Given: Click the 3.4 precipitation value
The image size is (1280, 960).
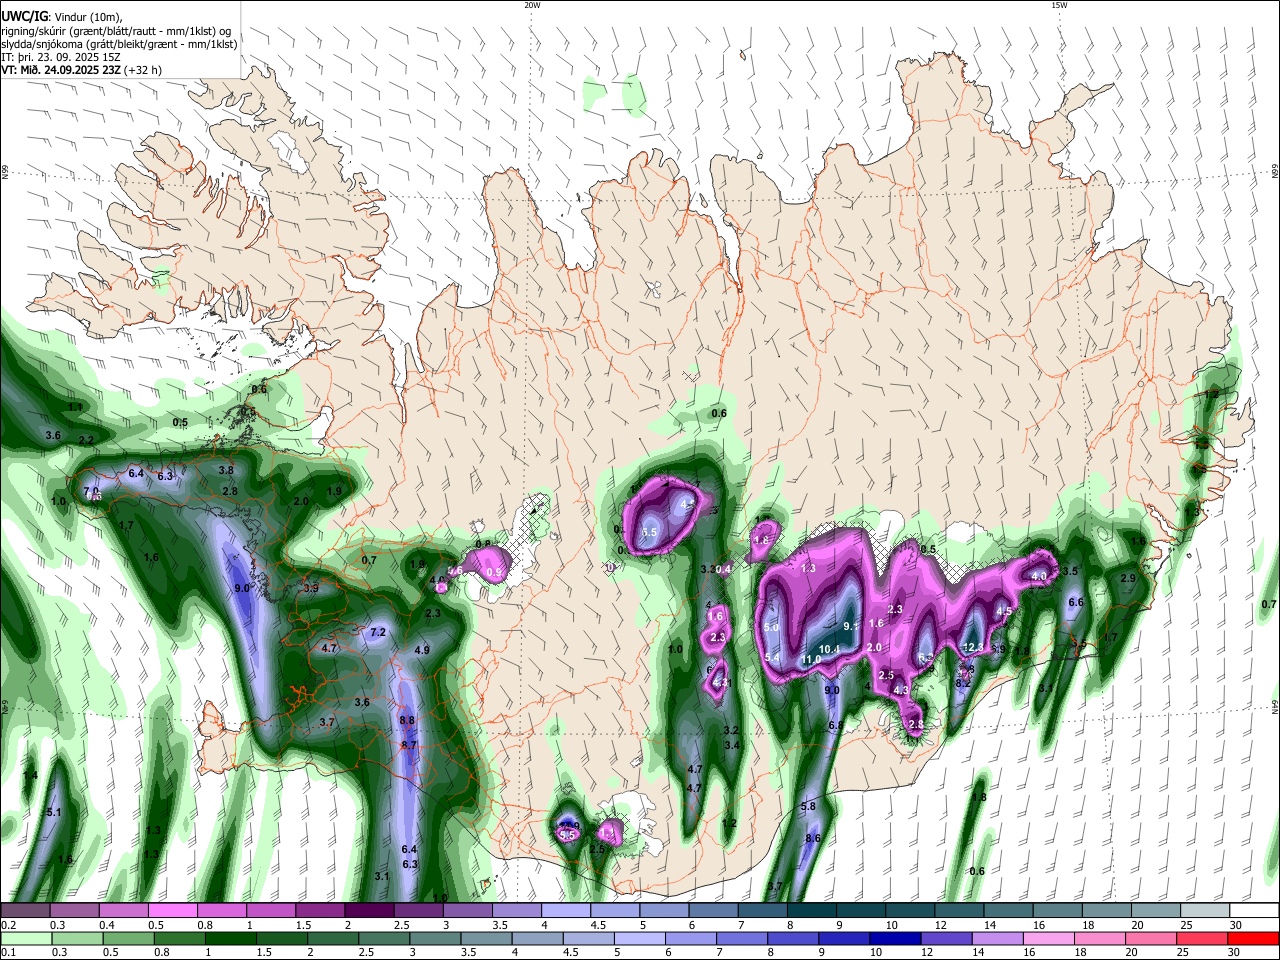Looking at the screenshot, I should click(732, 745).
